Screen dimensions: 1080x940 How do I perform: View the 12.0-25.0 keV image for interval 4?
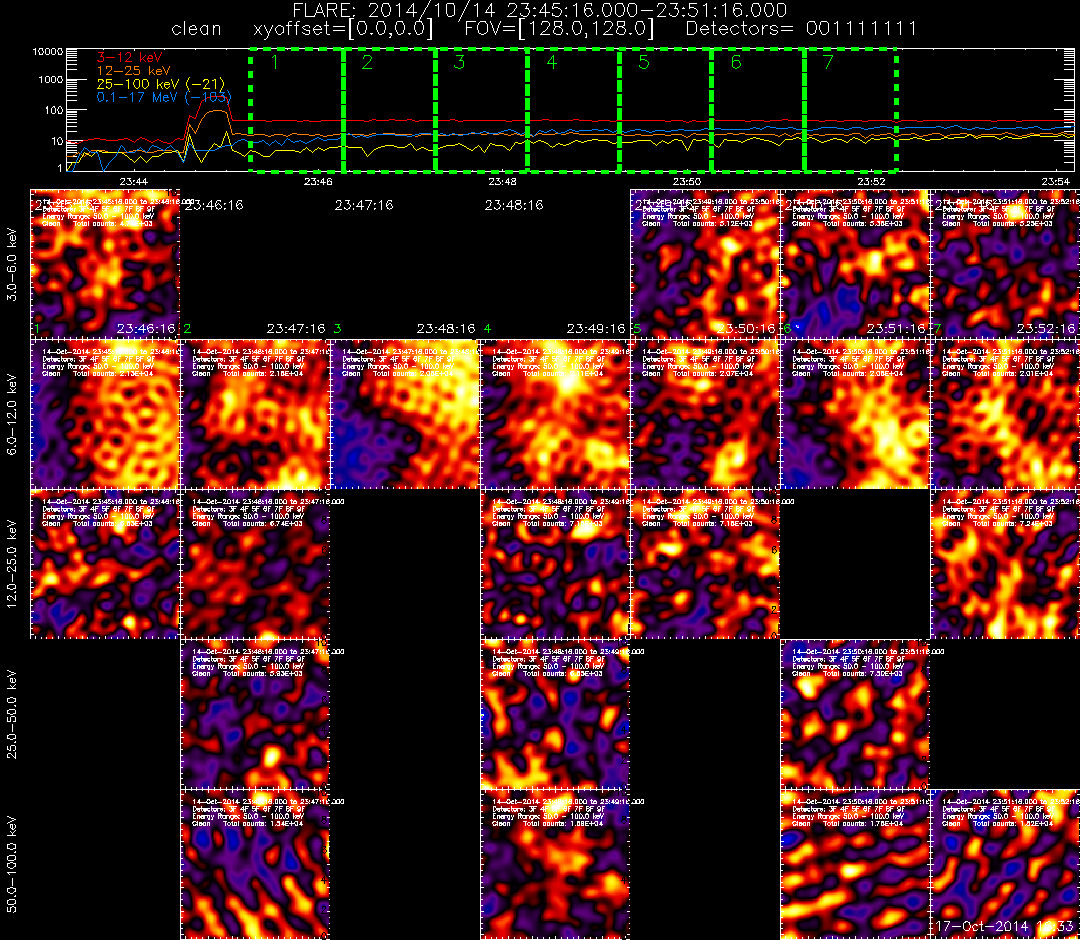coord(555,564)
